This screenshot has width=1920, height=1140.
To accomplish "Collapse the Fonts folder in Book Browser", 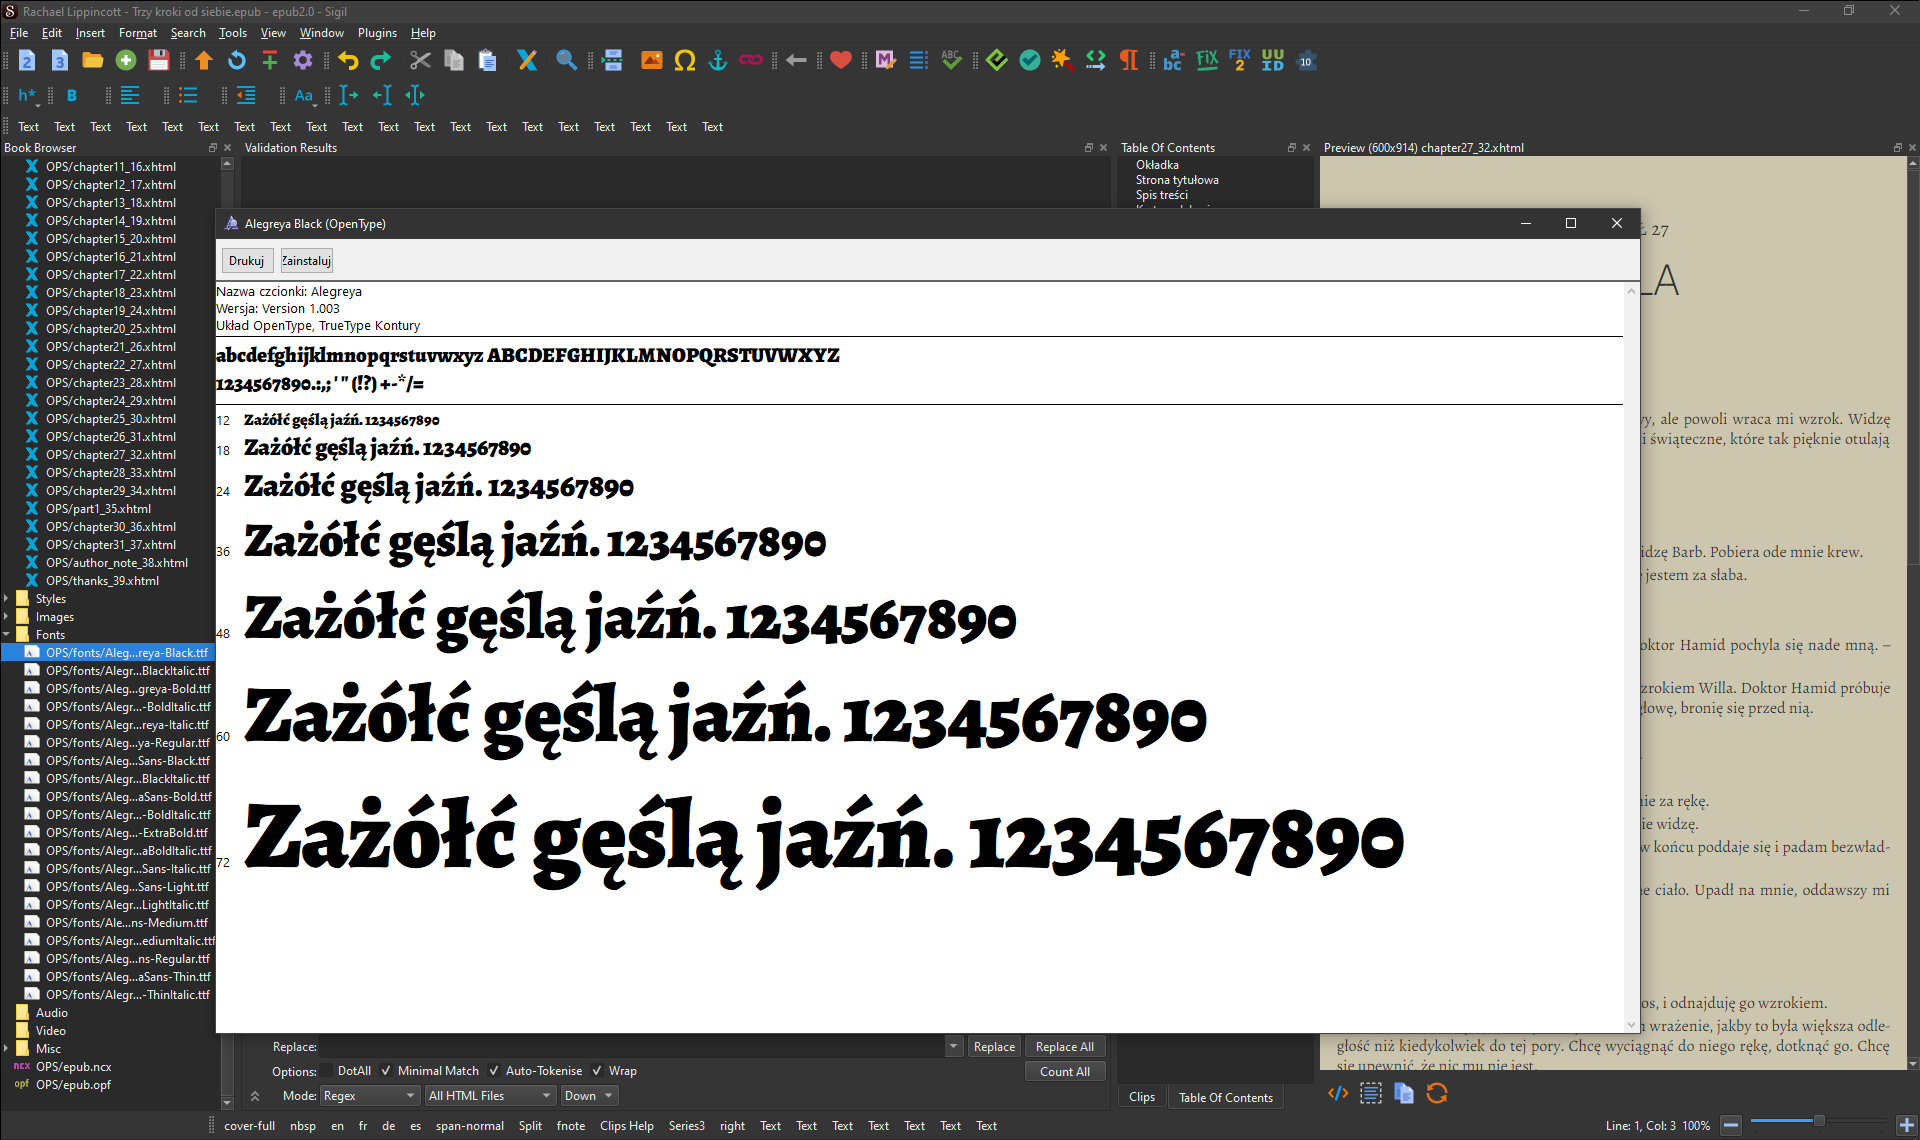I will (7, 635).
